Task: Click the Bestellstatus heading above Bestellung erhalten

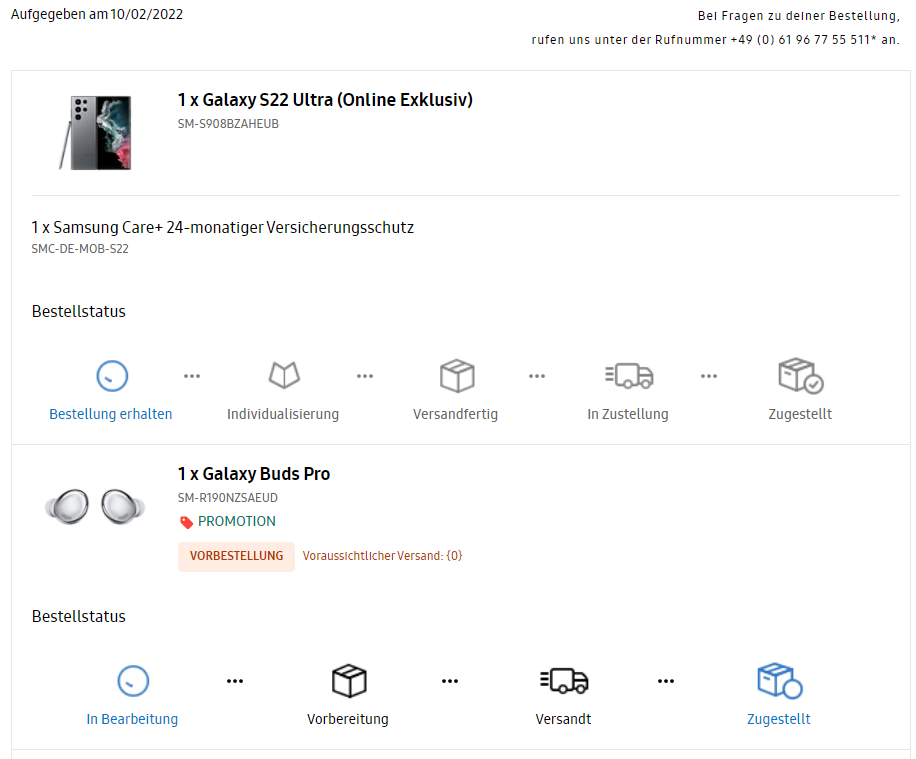Action: click(x=79, y=311)
